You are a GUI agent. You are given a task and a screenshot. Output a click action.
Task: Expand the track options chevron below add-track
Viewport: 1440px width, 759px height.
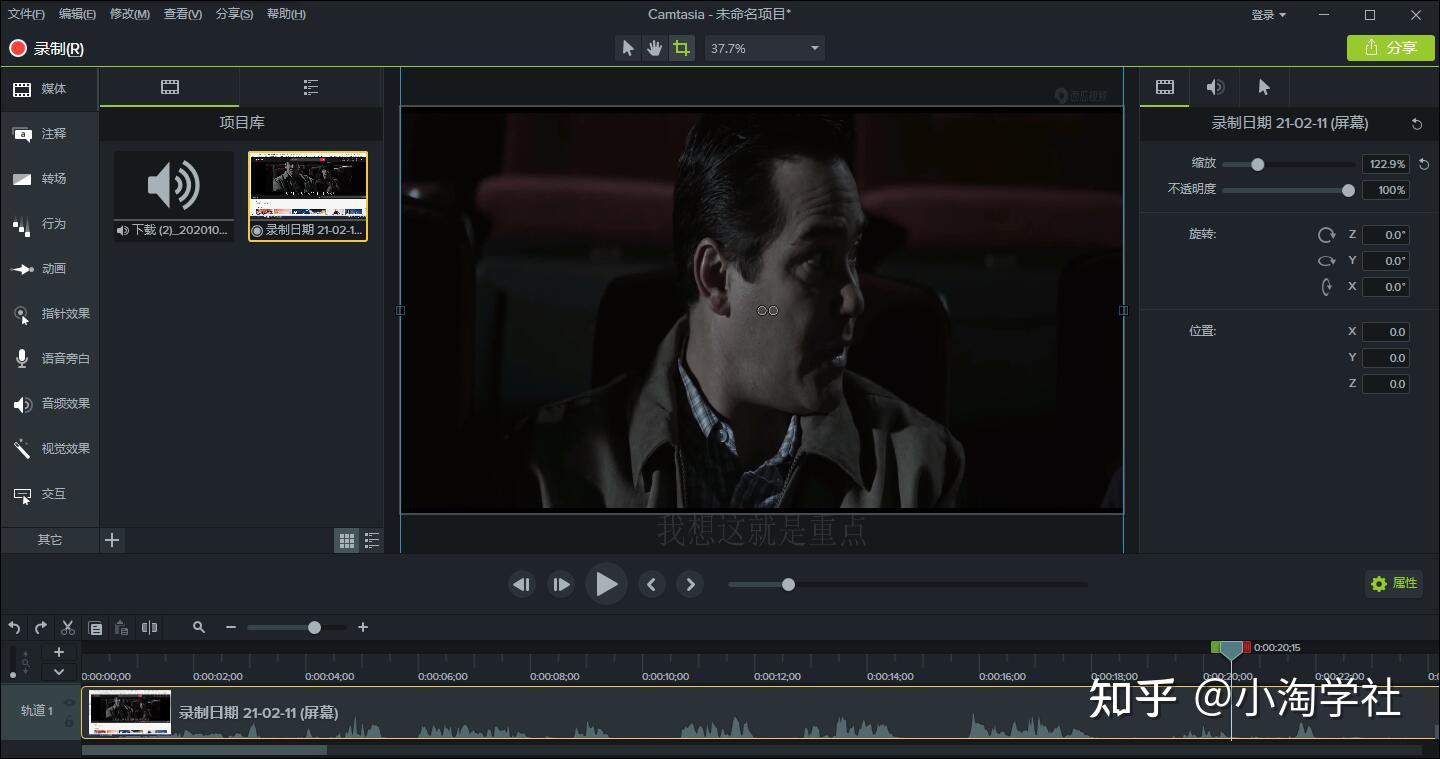click(x=58, y=672)
